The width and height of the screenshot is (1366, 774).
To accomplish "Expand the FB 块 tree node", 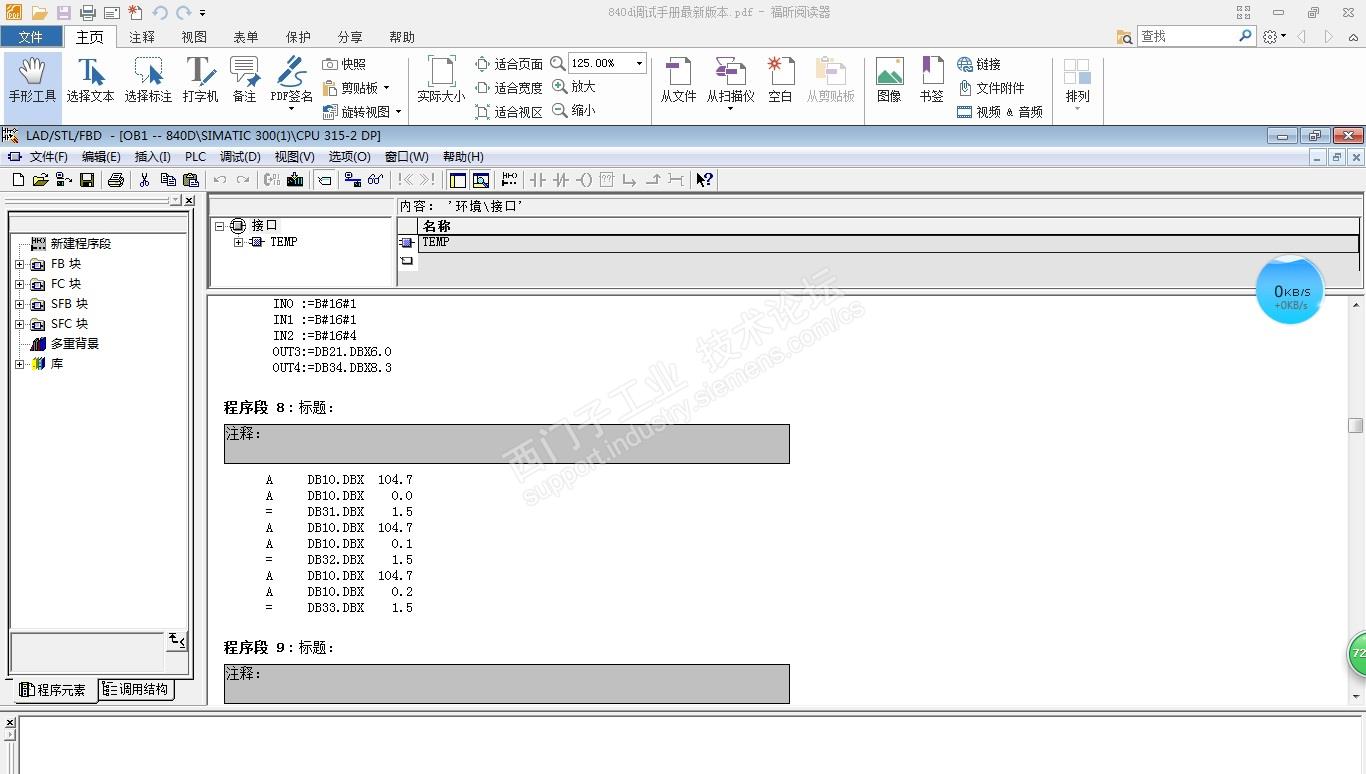I will click(x=19, y=264).
